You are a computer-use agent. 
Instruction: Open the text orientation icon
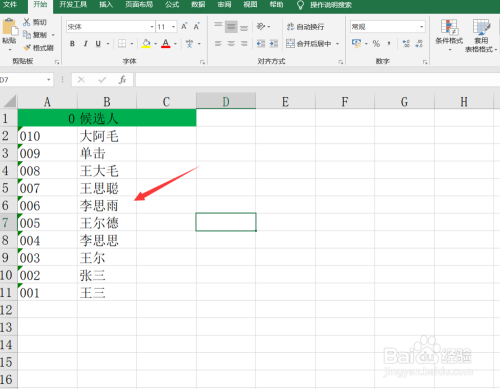(x=261, y=26)
